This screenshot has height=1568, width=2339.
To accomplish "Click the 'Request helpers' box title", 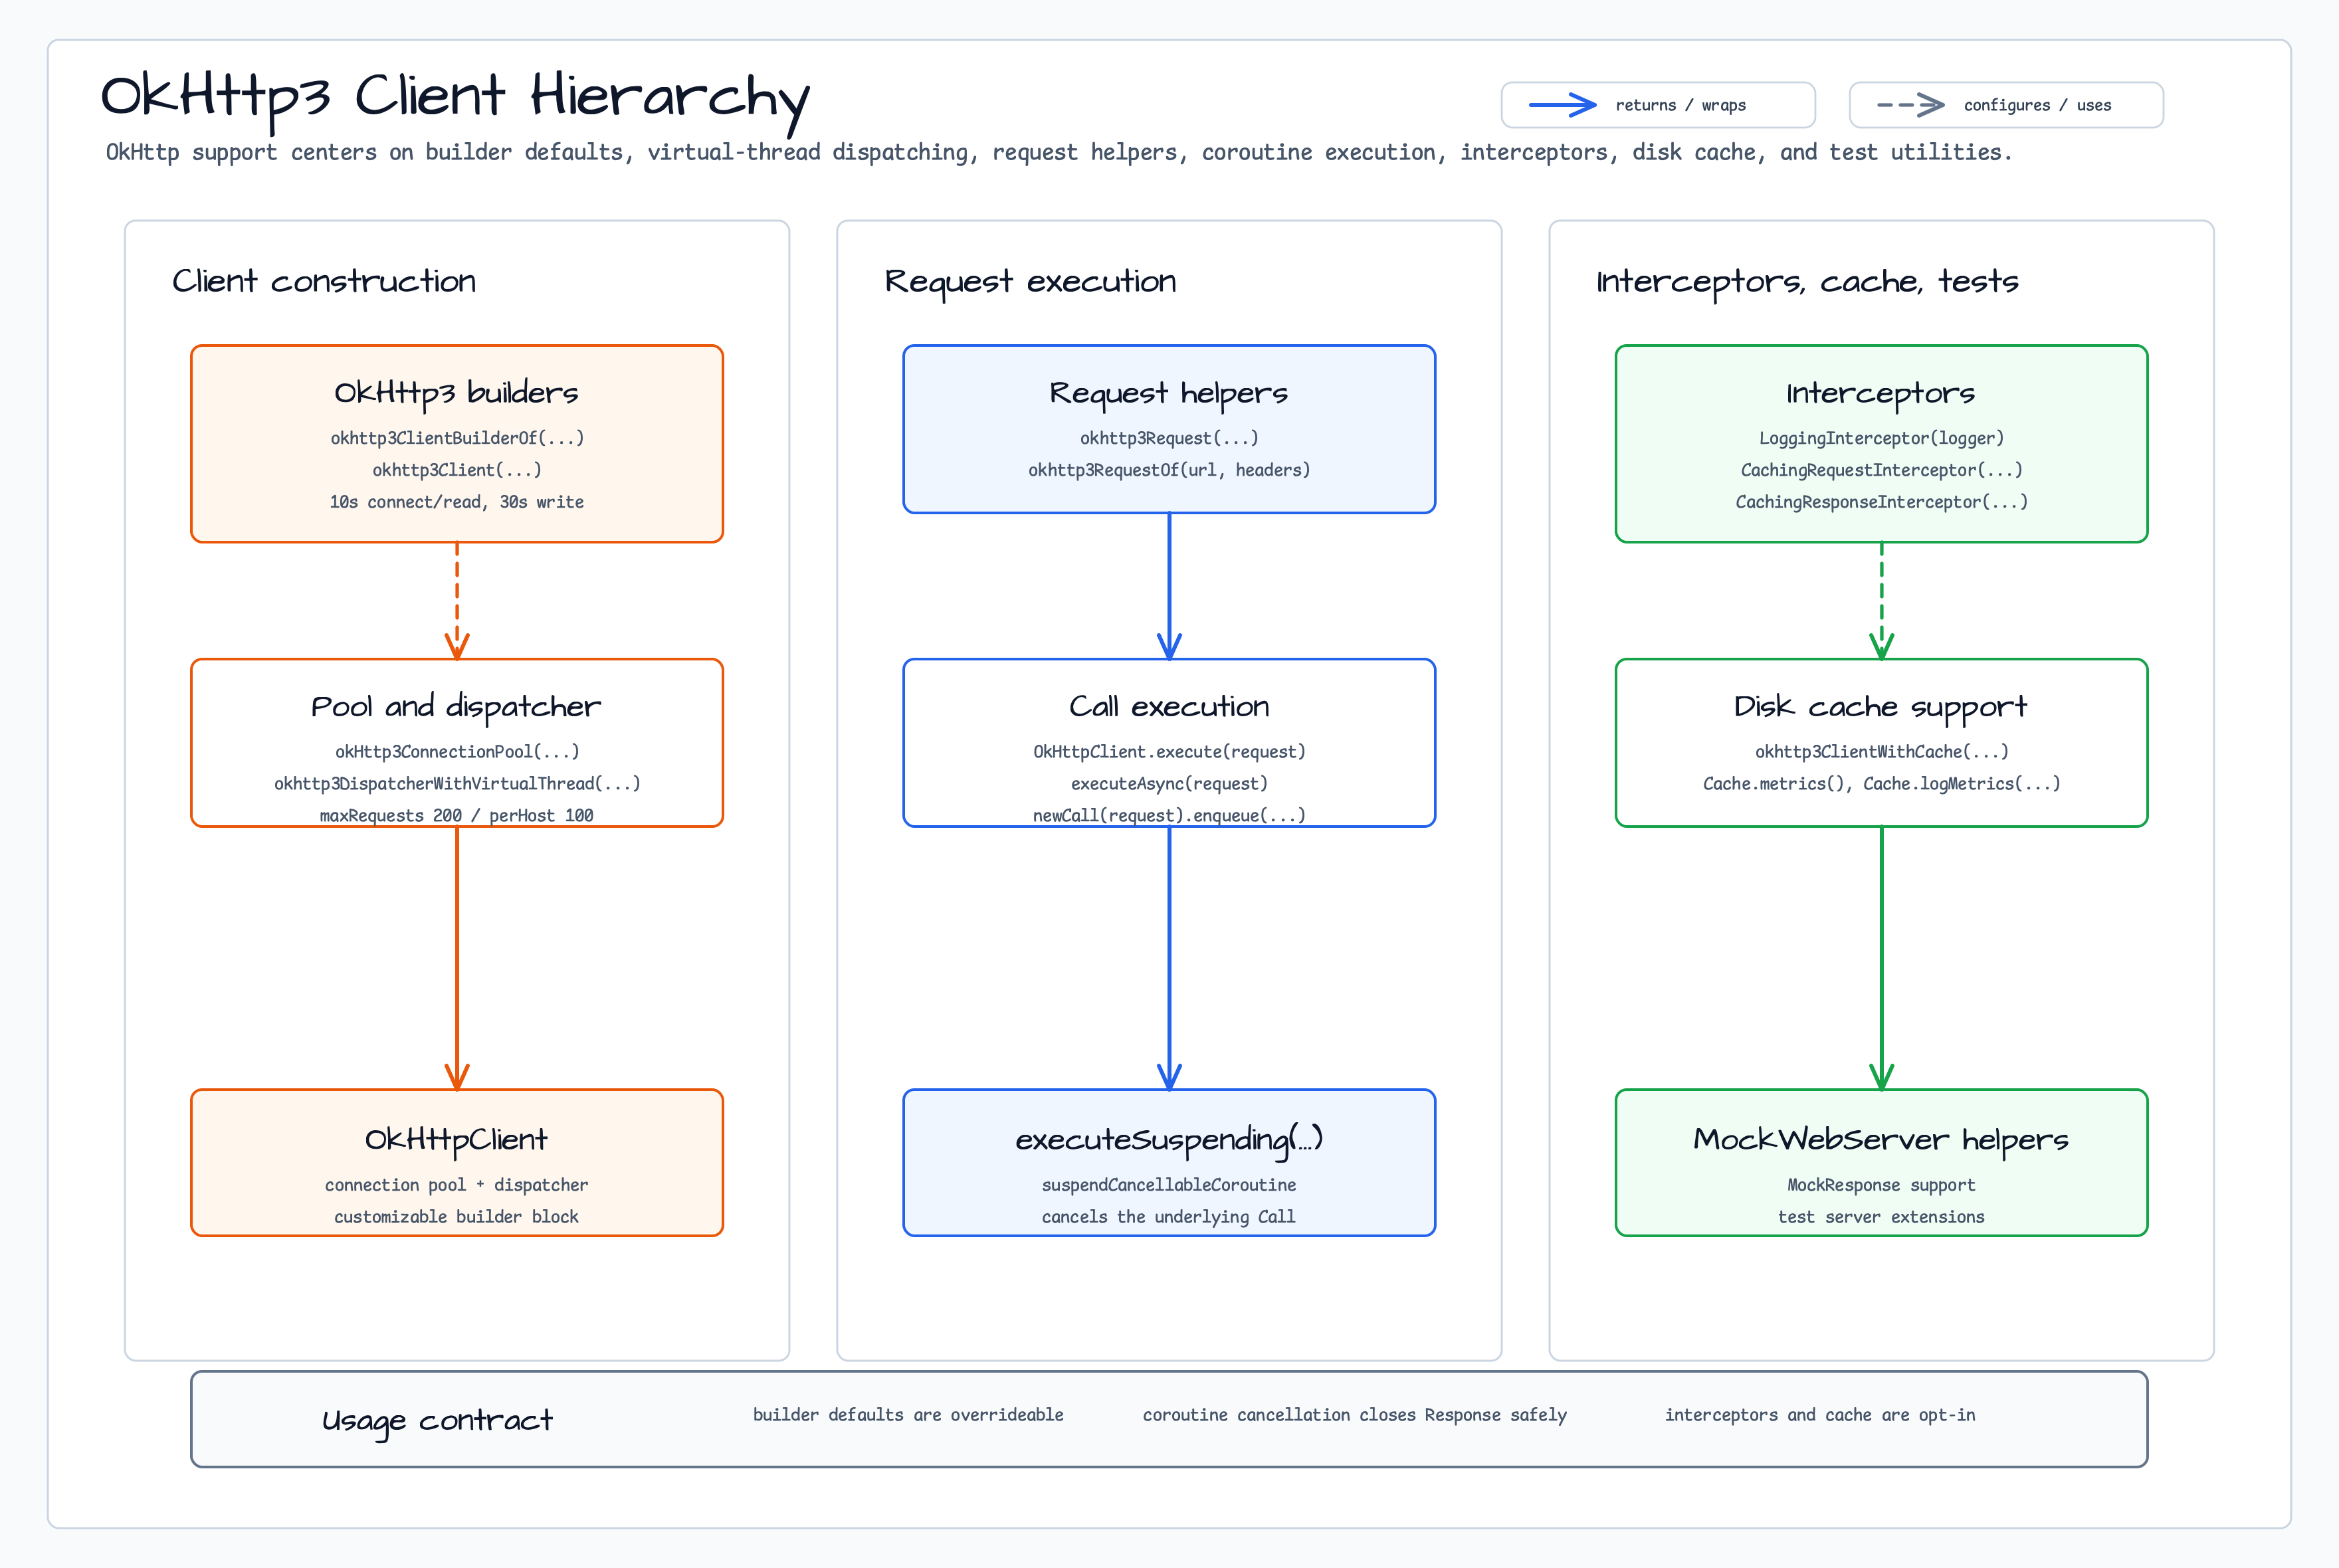I will click(1169, 394).
